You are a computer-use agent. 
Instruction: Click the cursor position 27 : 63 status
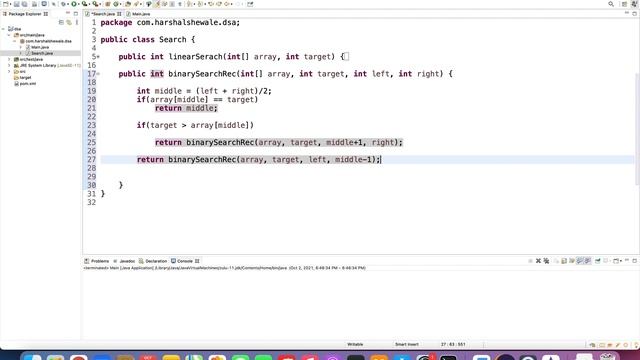pyautogui.click(x=453, y=344)
